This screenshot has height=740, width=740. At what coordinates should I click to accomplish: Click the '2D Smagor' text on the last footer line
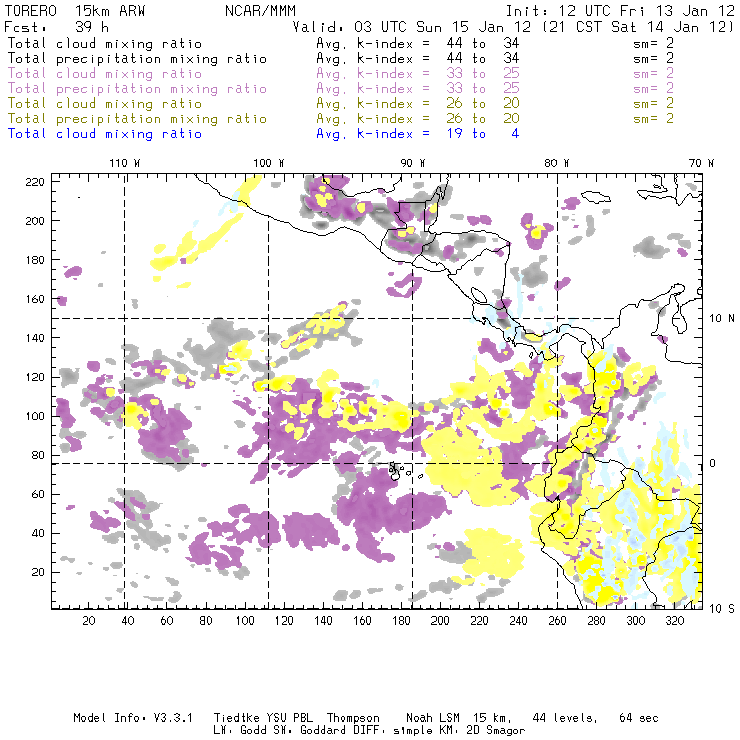496,731
